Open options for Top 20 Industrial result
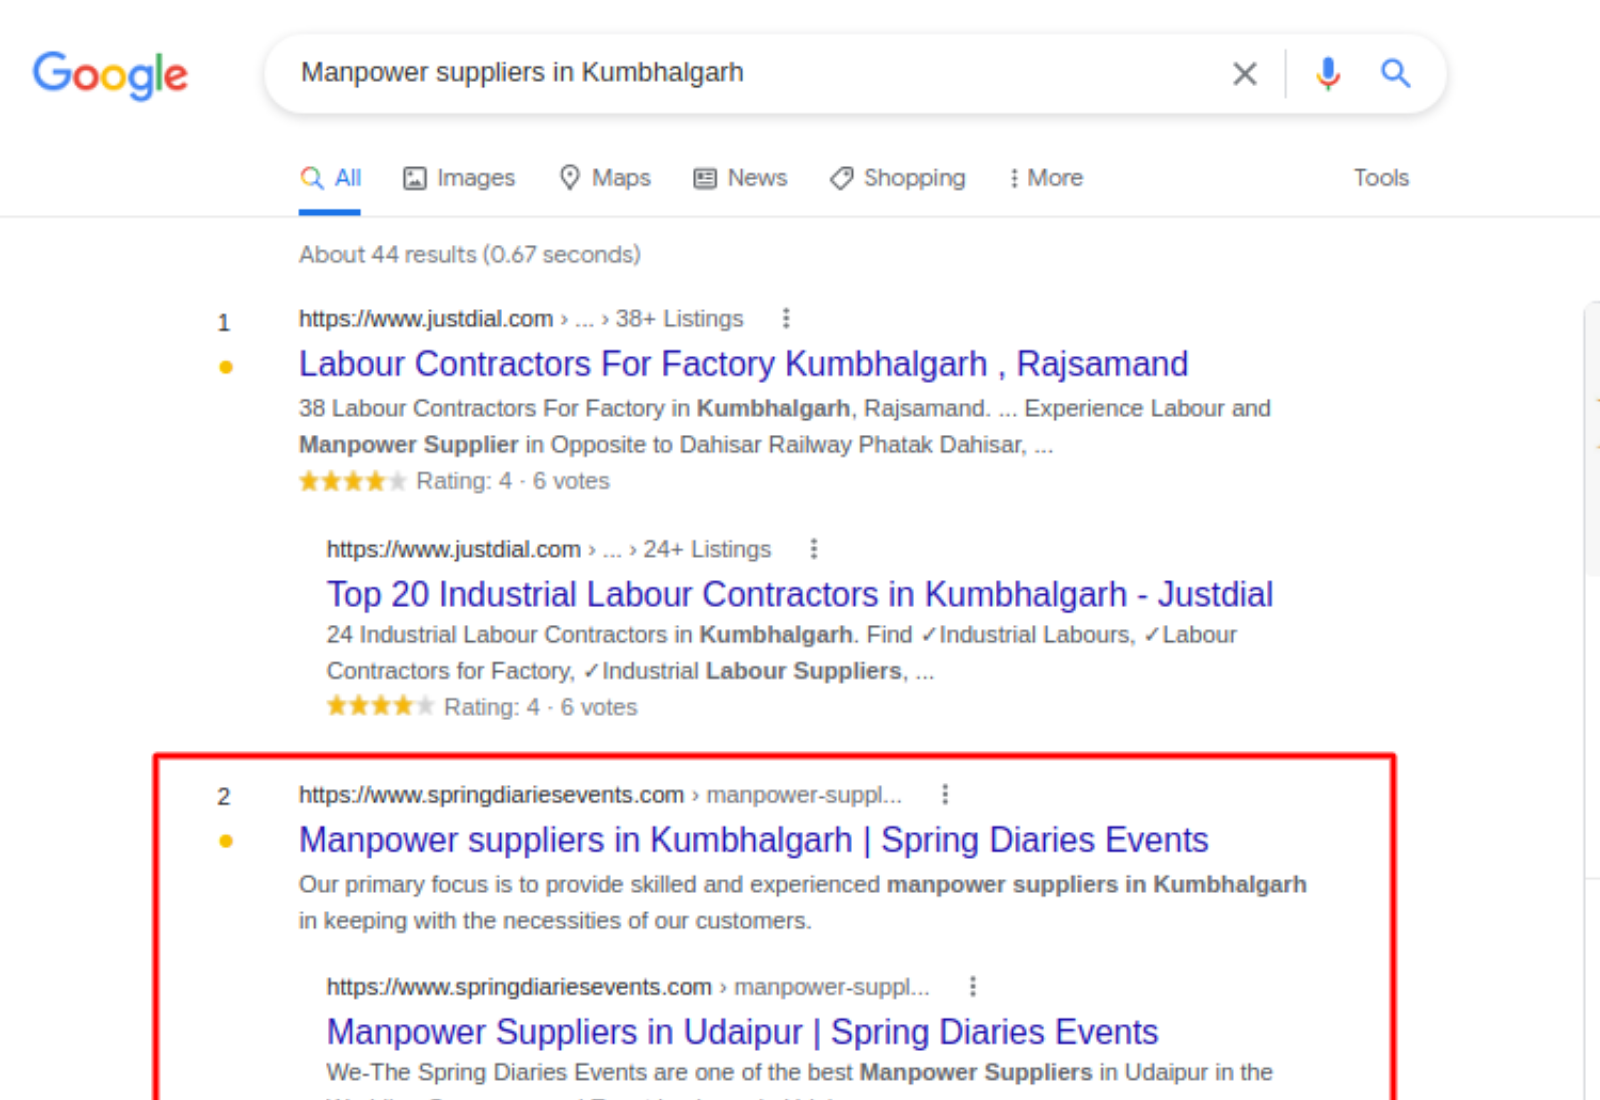 814,549
